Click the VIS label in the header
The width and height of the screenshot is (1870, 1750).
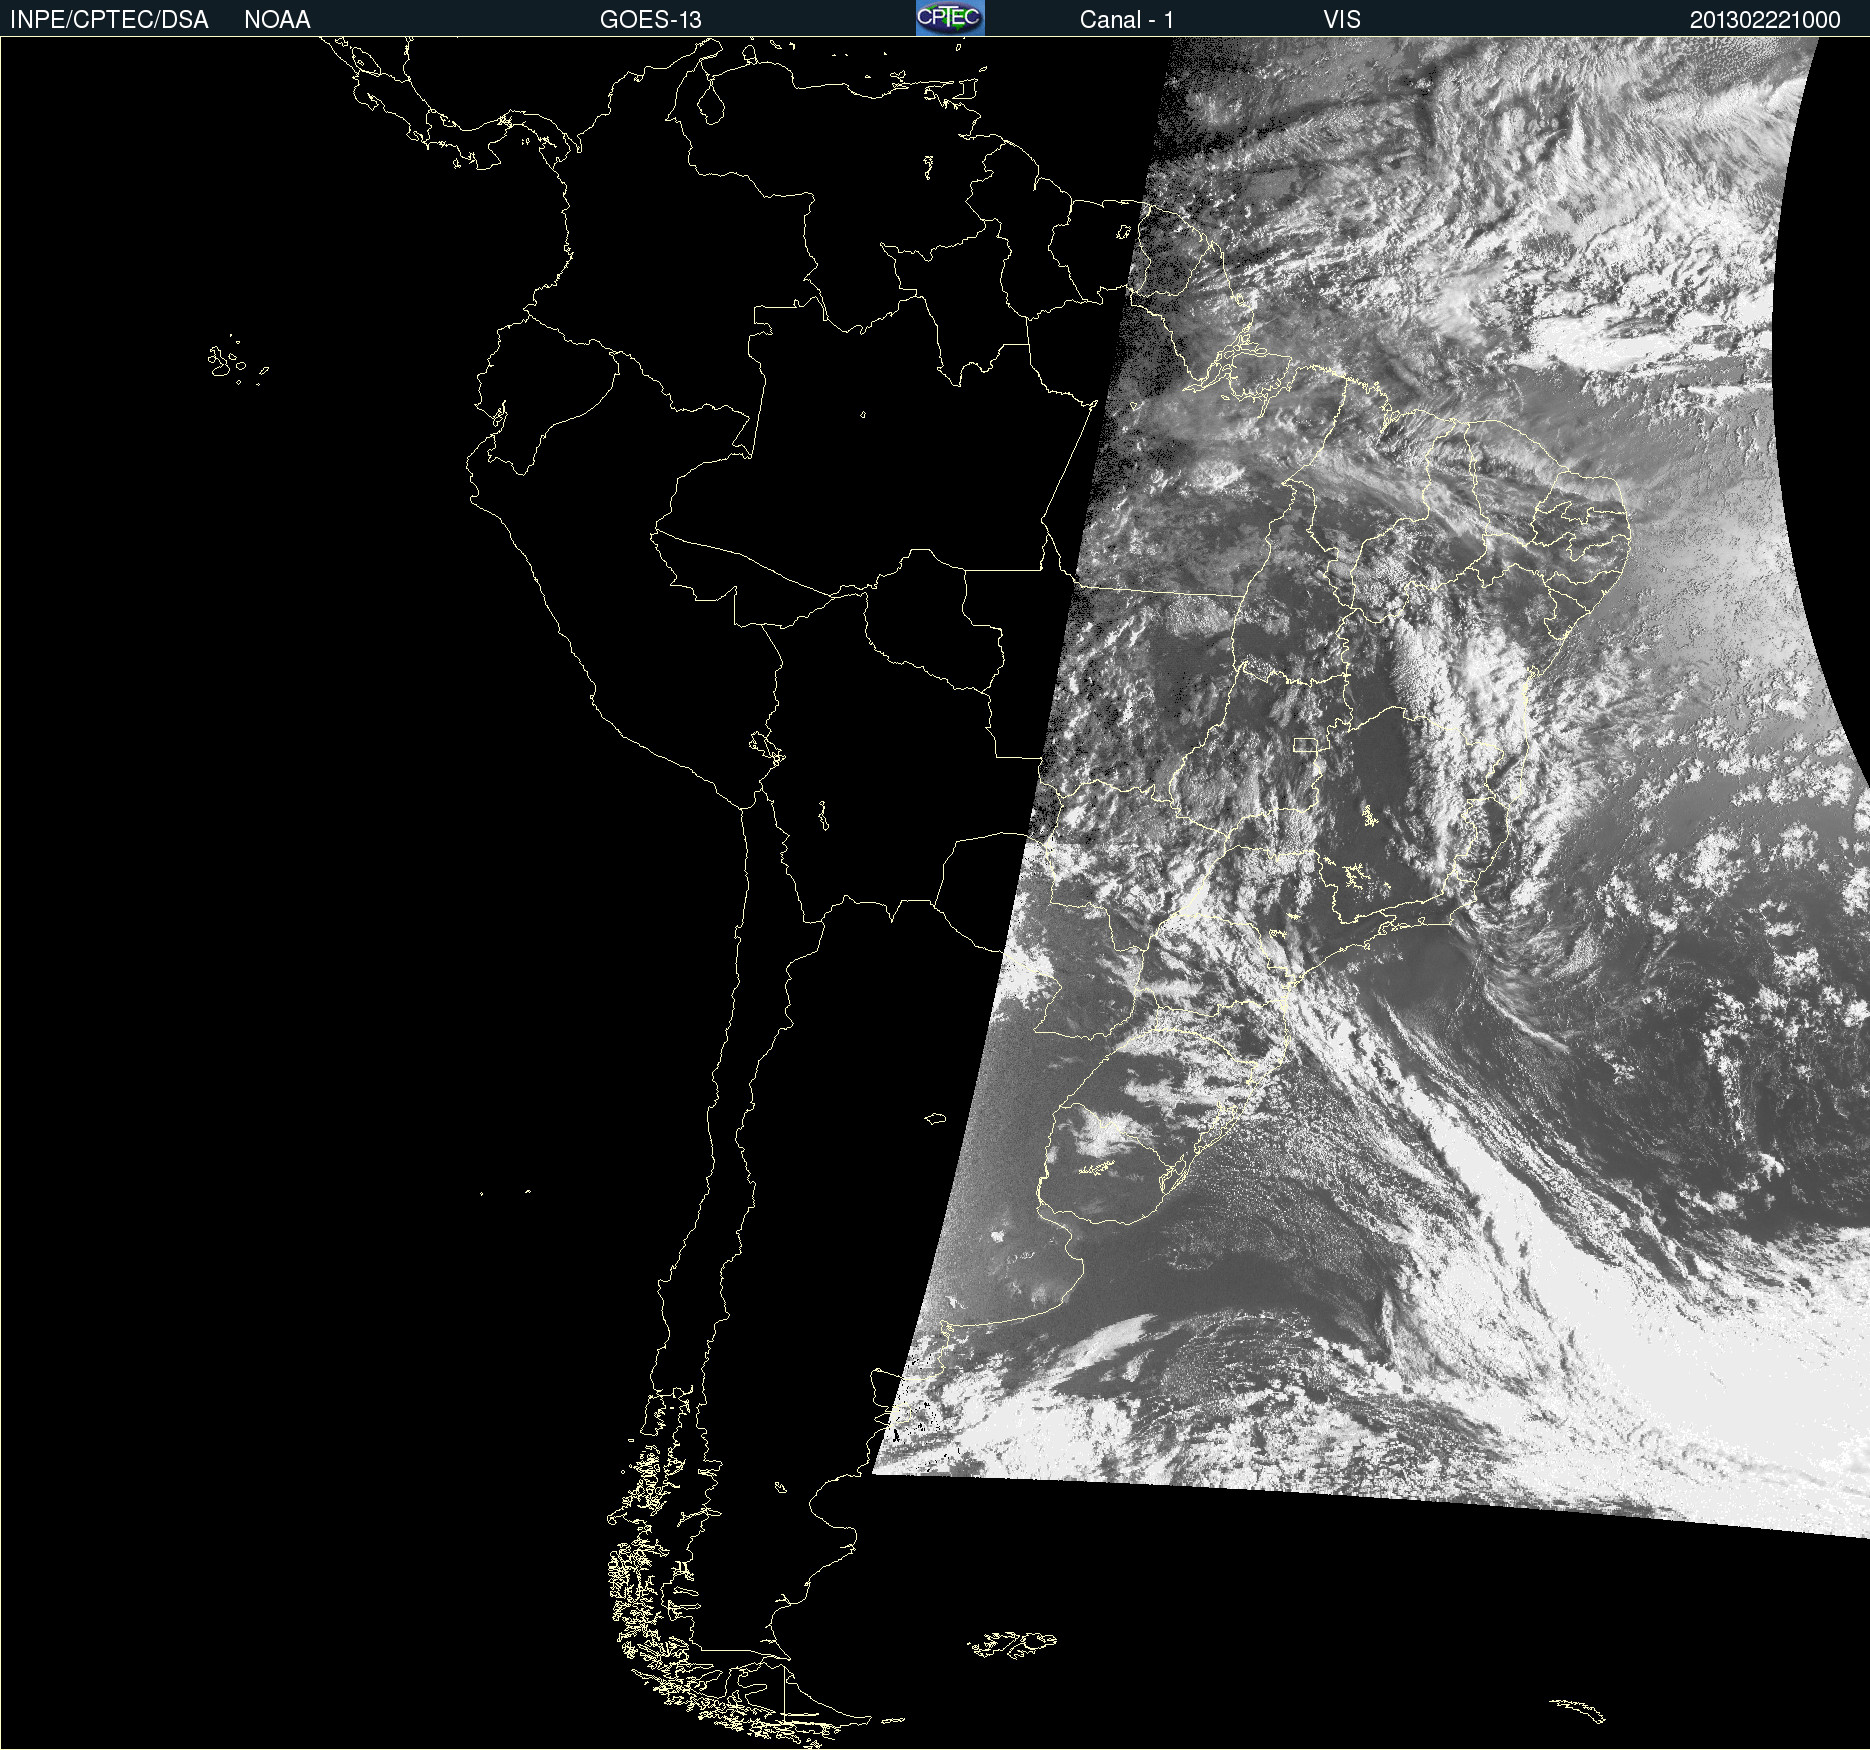click(x=1342, y=20)
